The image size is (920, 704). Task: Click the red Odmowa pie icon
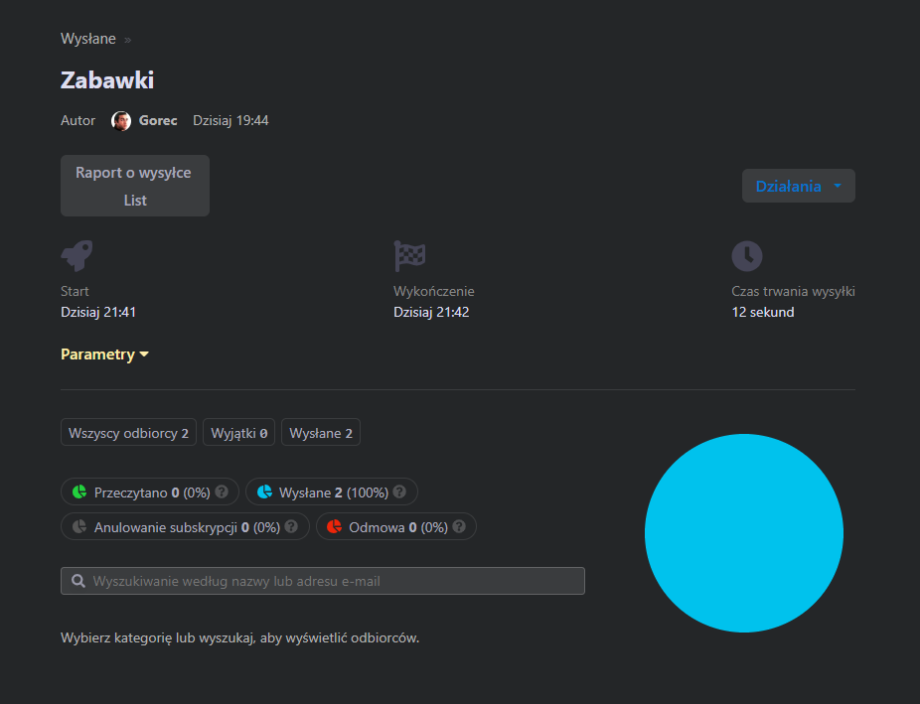click(x=335, y=527)
